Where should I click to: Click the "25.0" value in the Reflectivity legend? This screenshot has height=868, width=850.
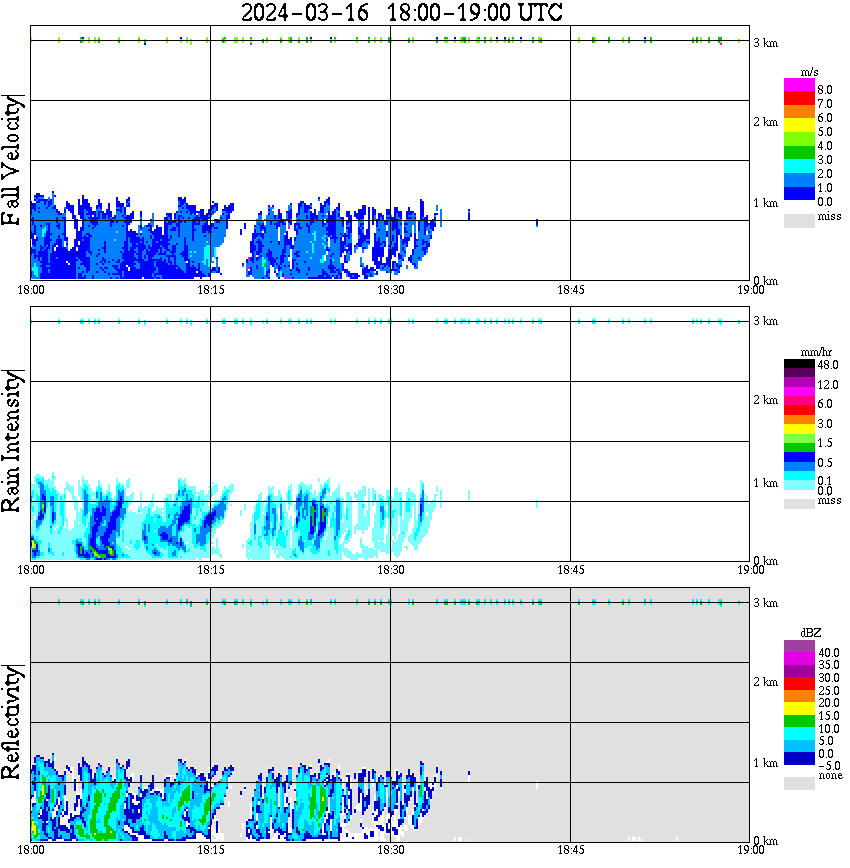click(x=829, y=691)
